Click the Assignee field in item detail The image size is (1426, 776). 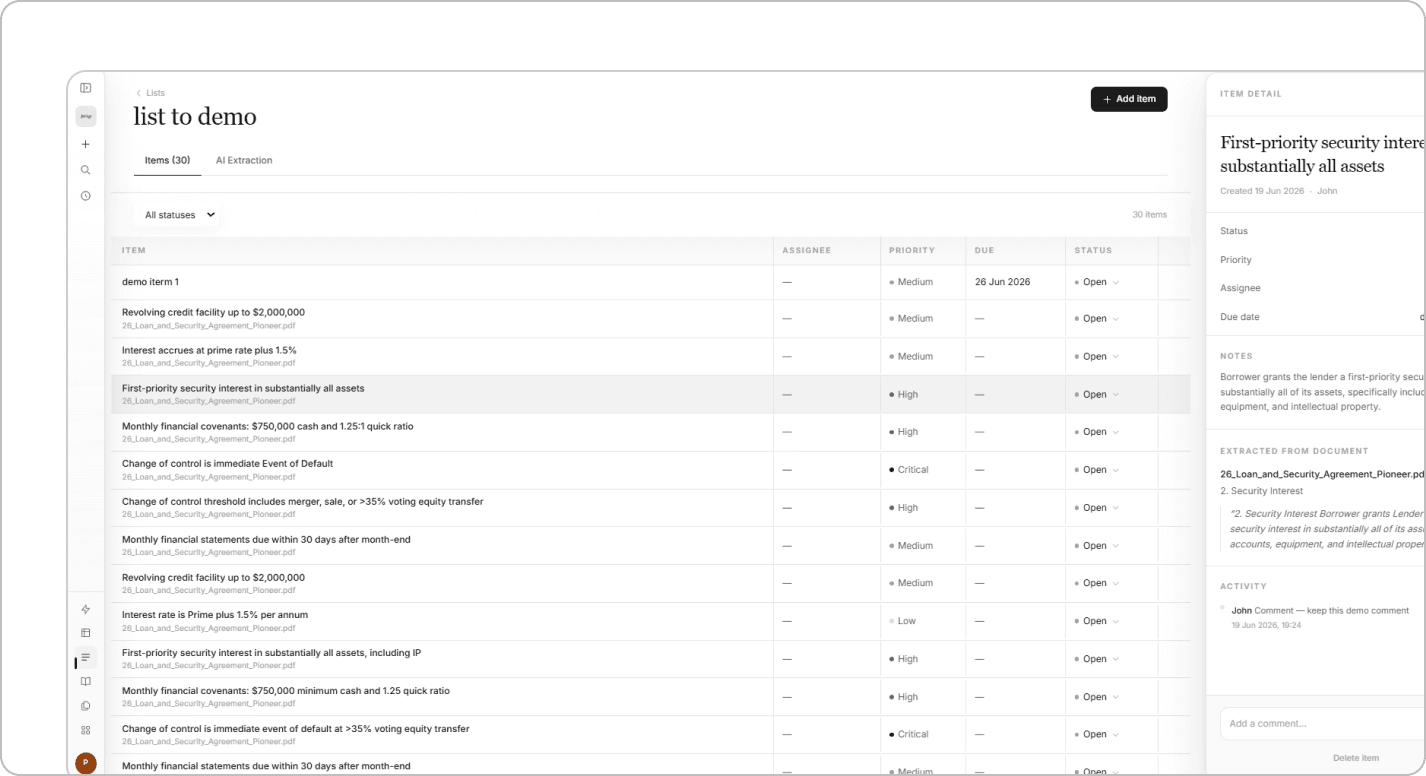(1322, 288)
